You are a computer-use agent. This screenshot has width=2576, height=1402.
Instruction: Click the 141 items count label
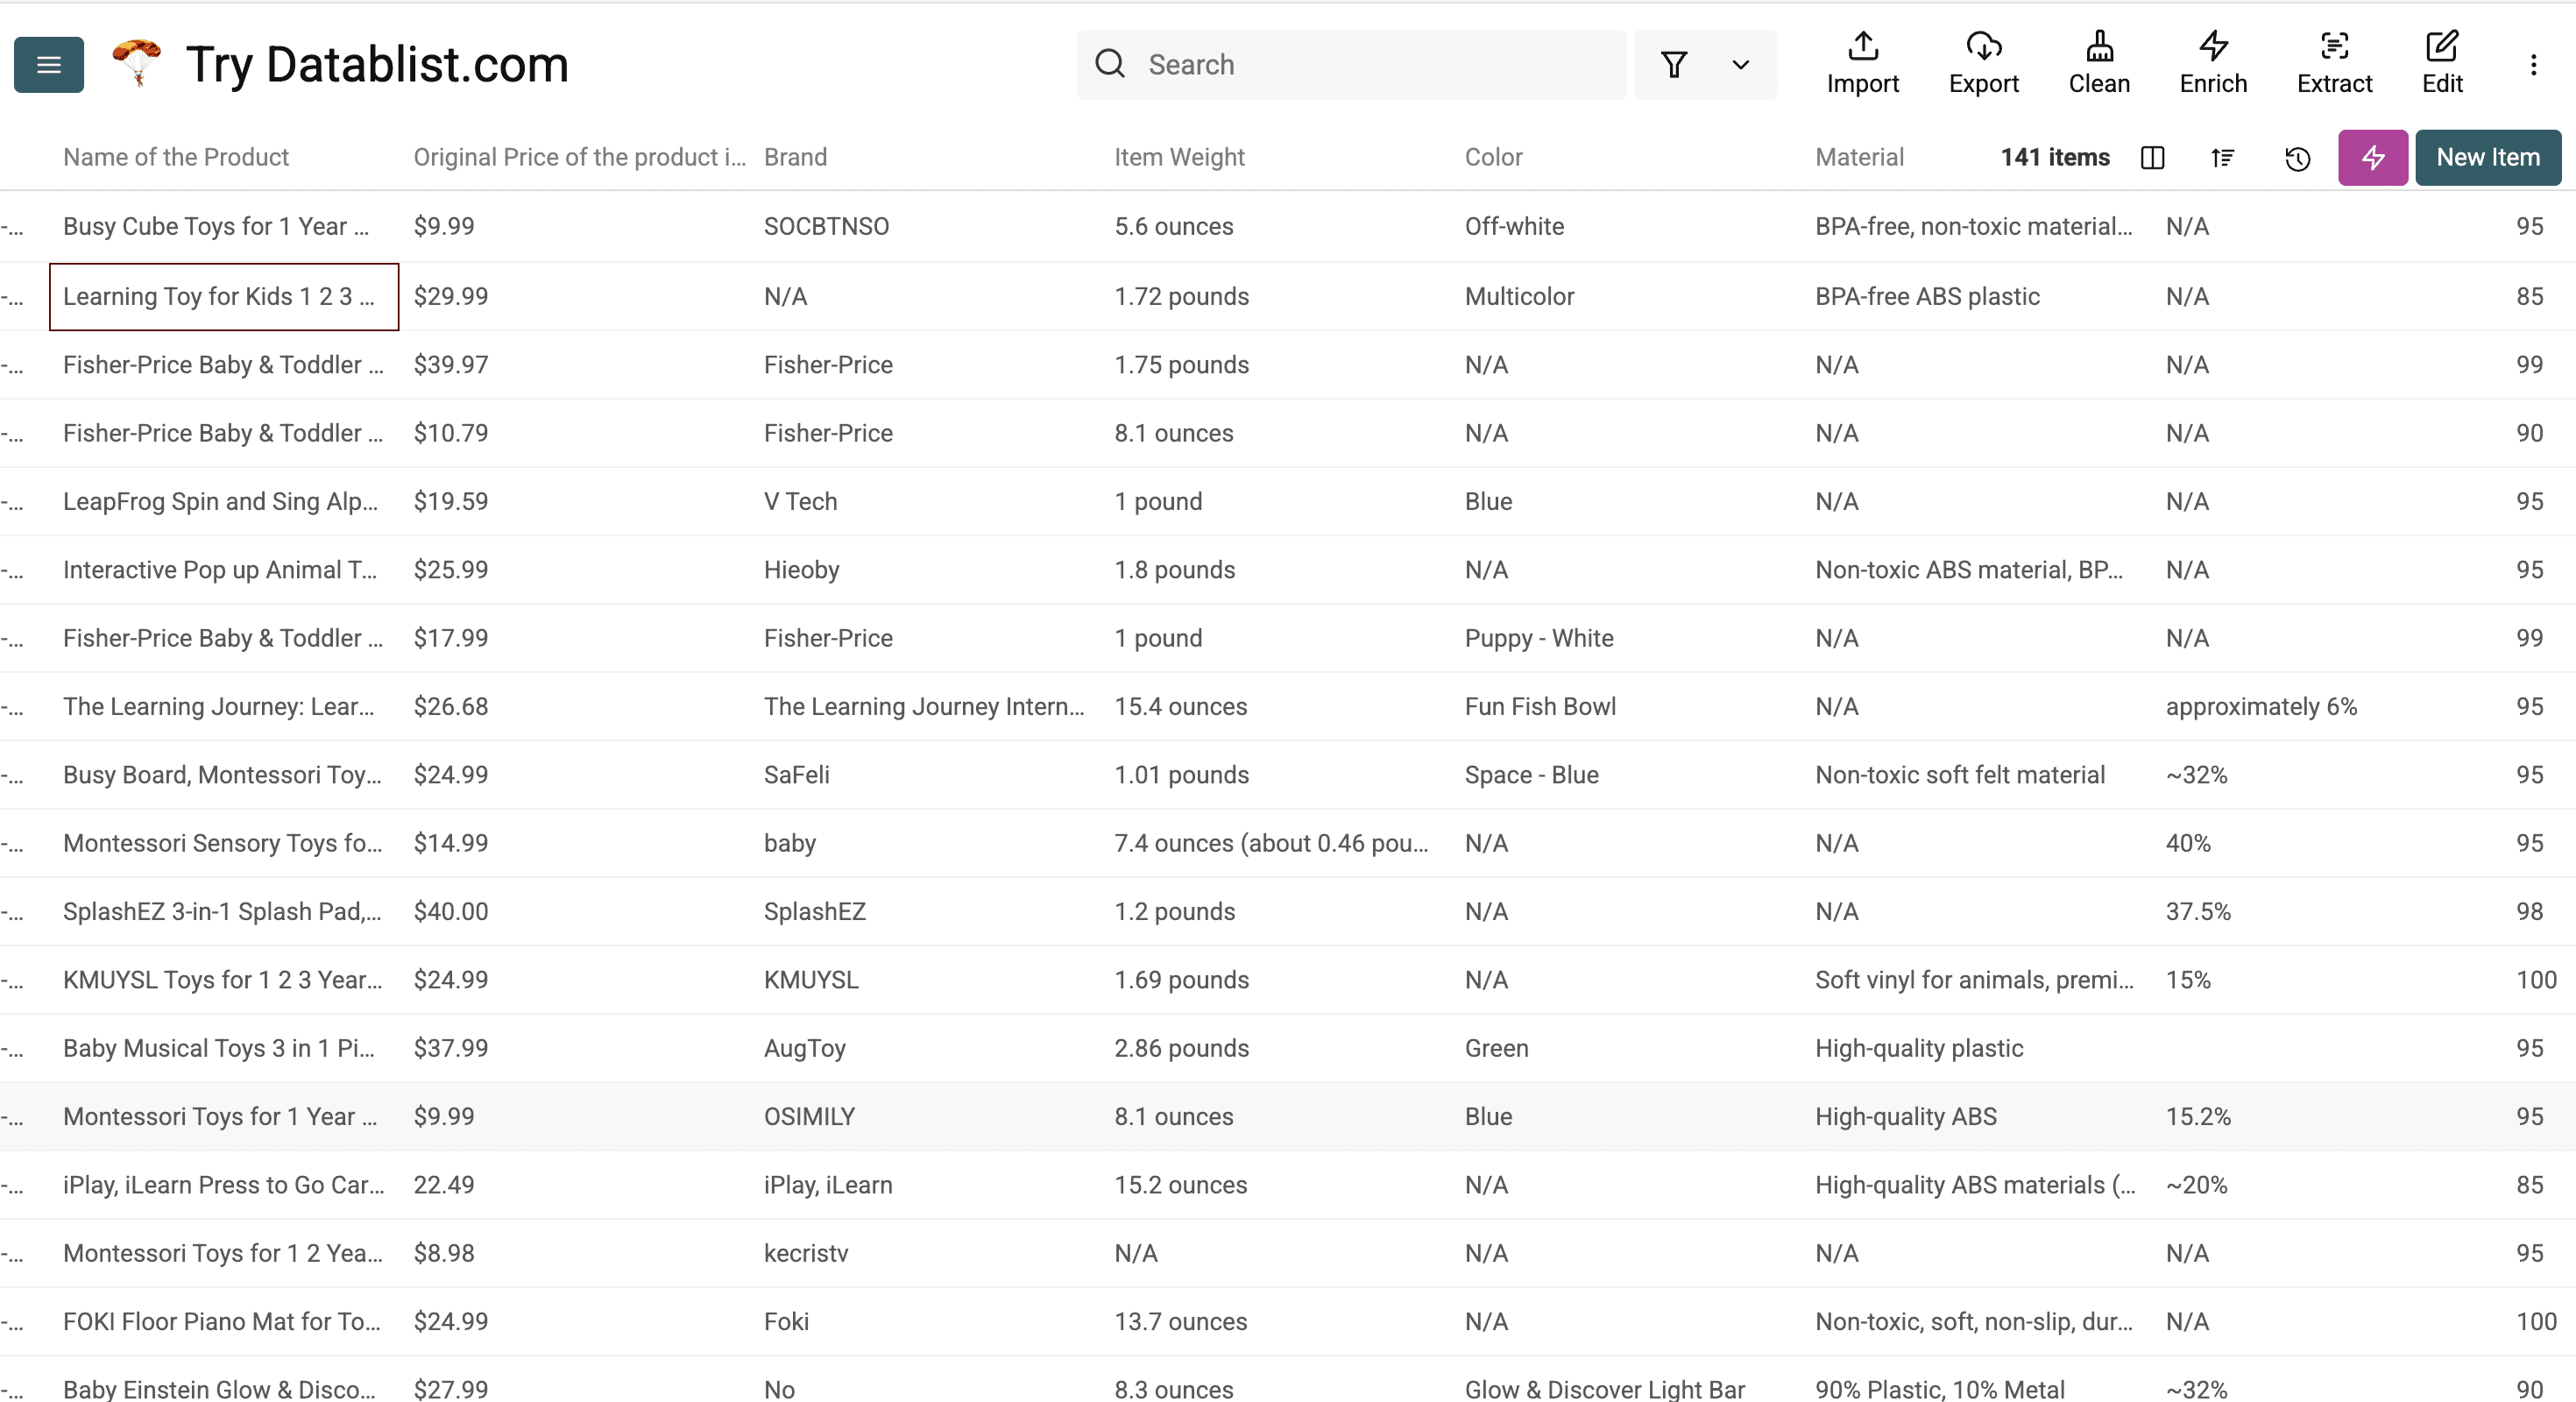(x=2055, y=157)
